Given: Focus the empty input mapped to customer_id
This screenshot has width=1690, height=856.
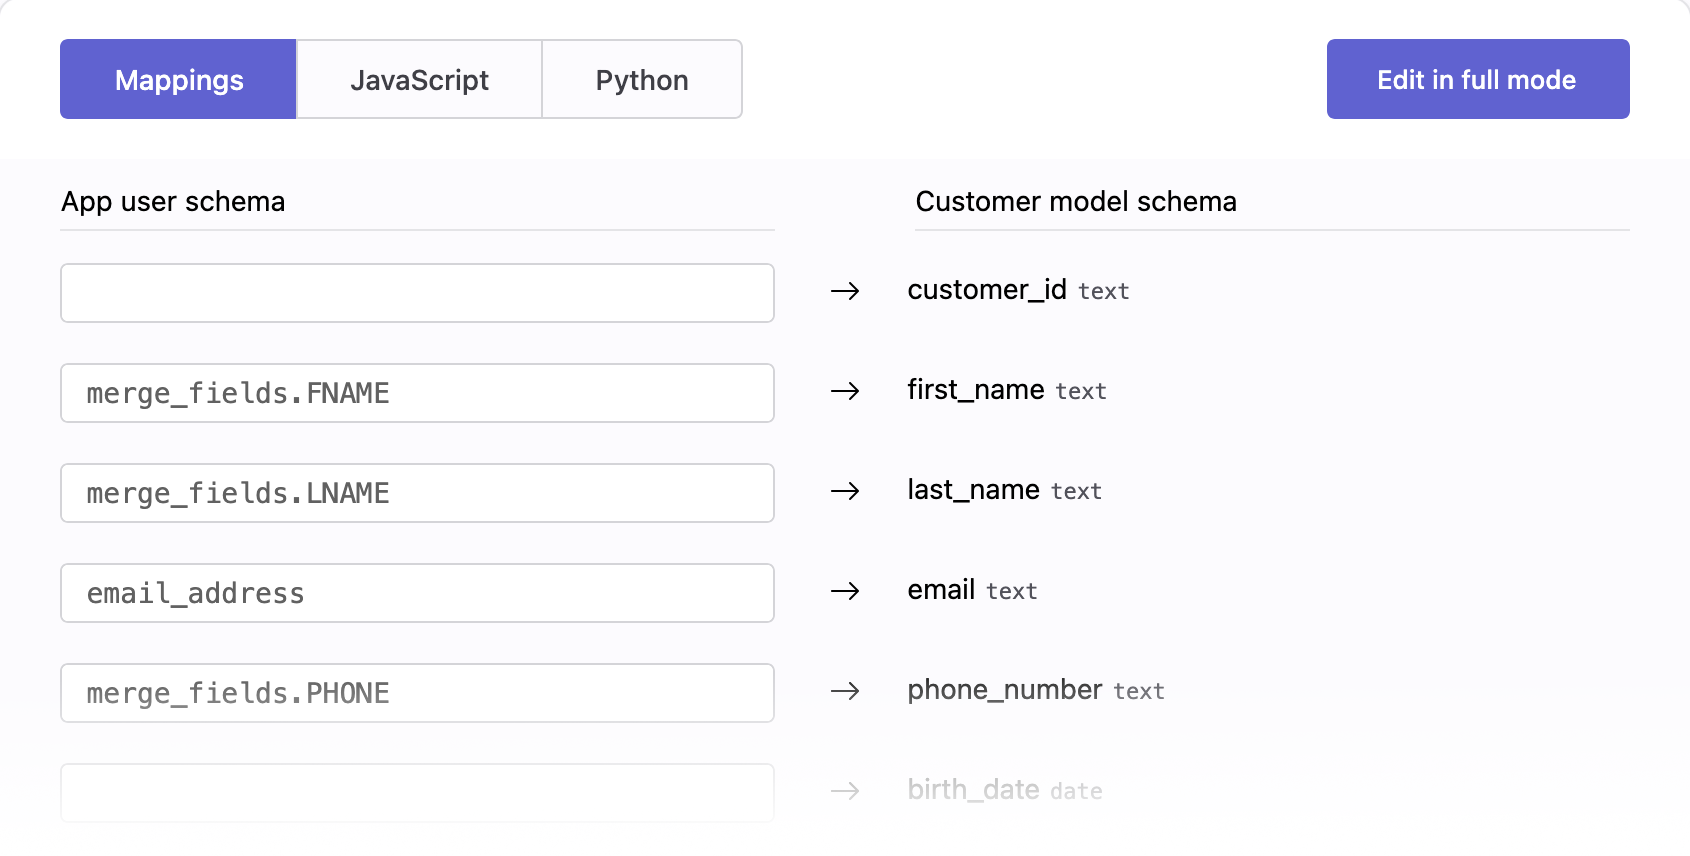Looking at the screenshot, I should pyautogui.click(x=417, y=293).
